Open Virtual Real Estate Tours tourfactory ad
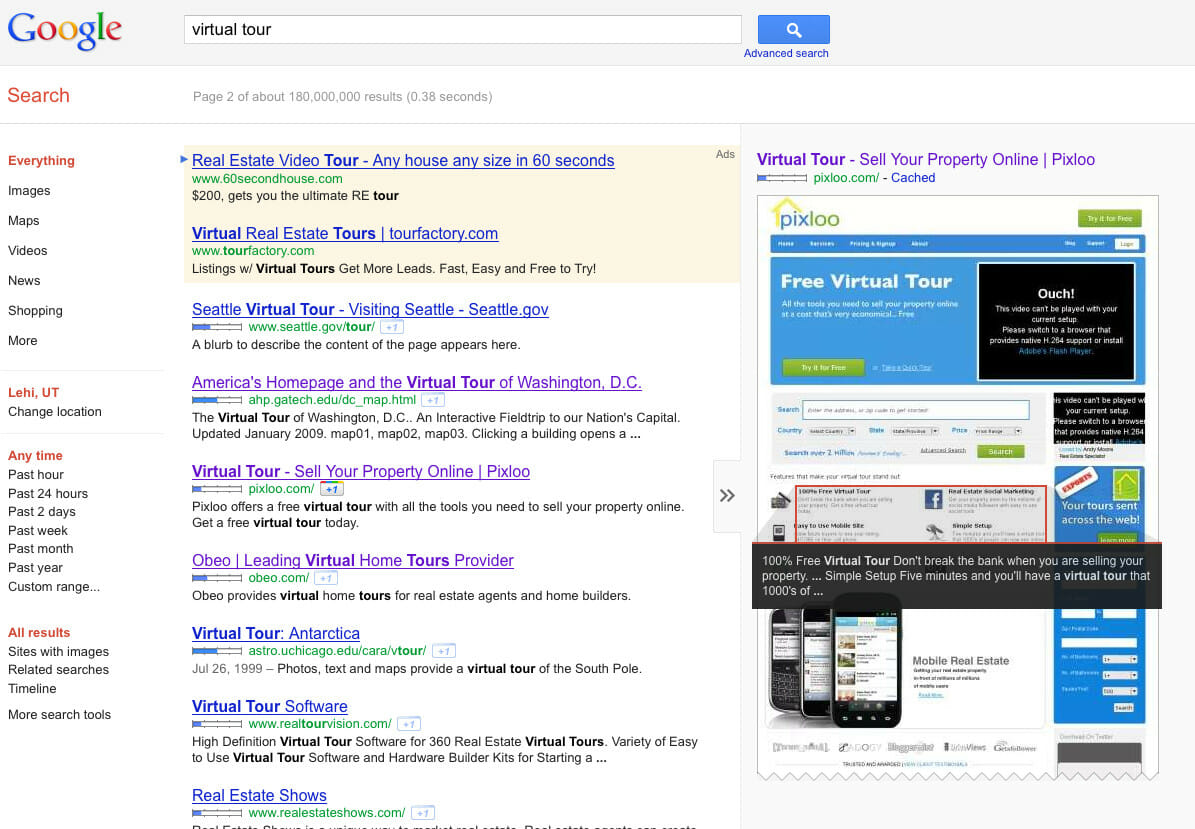The width and height of the screenshot is (1195, 829). click(x=345, y=234)
